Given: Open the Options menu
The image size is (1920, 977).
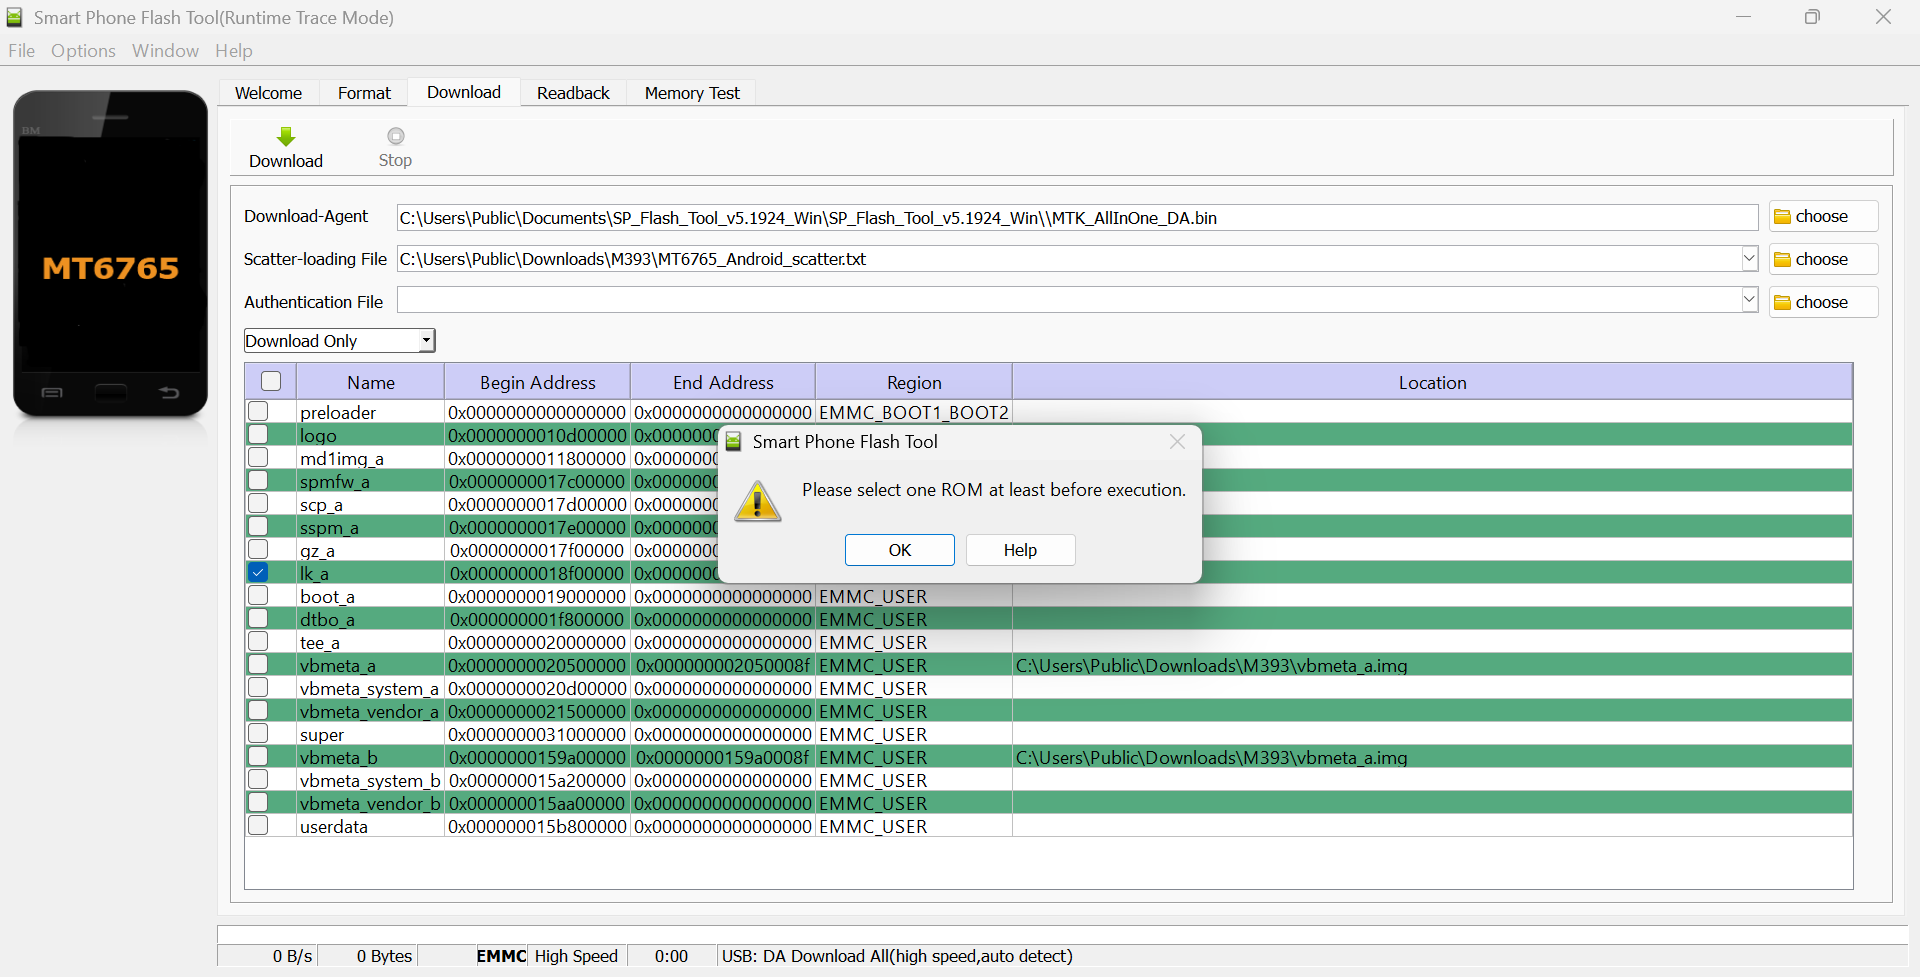Looking at the screenshot, I should [83, 51].
